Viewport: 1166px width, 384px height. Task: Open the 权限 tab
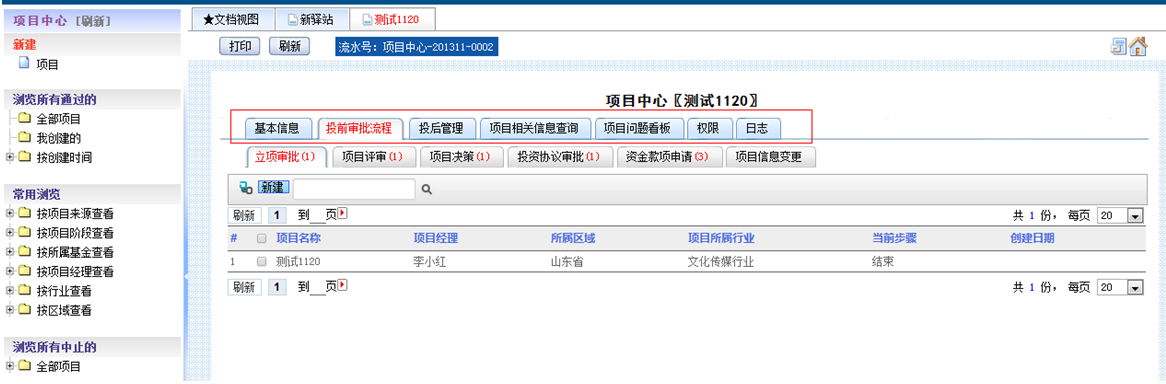(x=709, y=128)
